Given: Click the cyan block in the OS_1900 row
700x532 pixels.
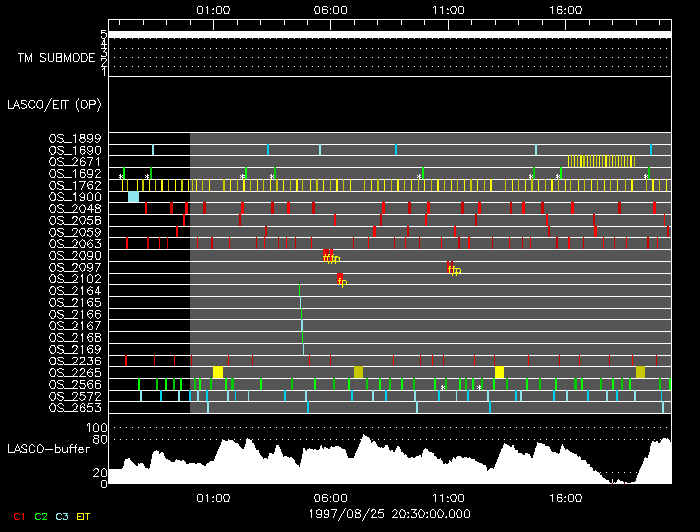Looking at the screenshot, I should [x=133, y=197].
